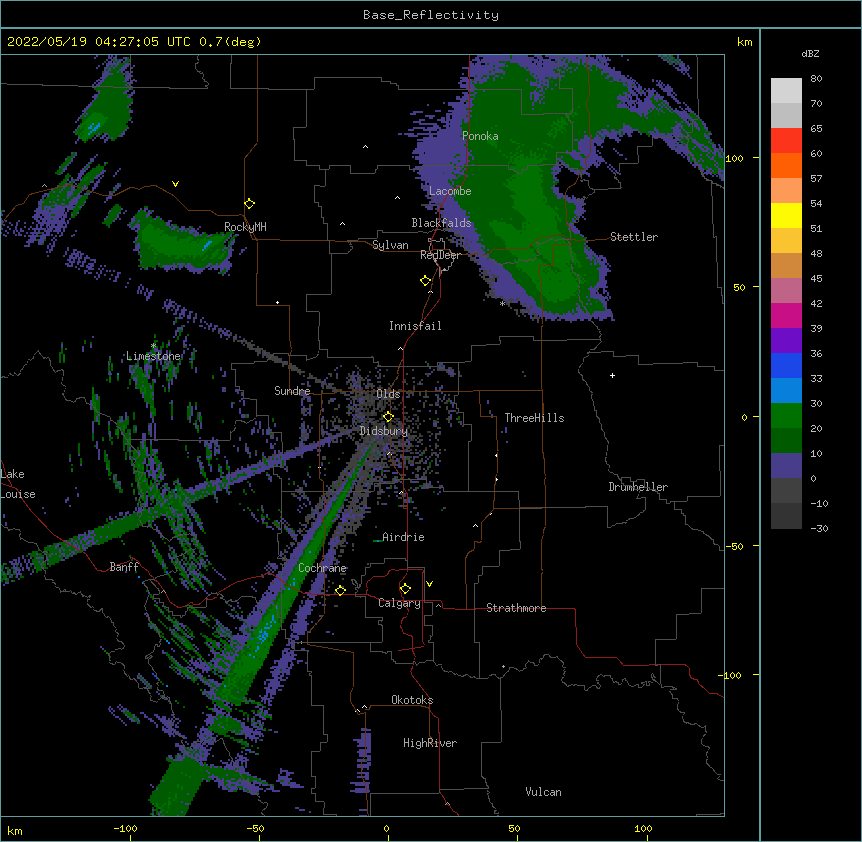
Task: Click the Base_Reflectivity title text
Action: (430, 15)
